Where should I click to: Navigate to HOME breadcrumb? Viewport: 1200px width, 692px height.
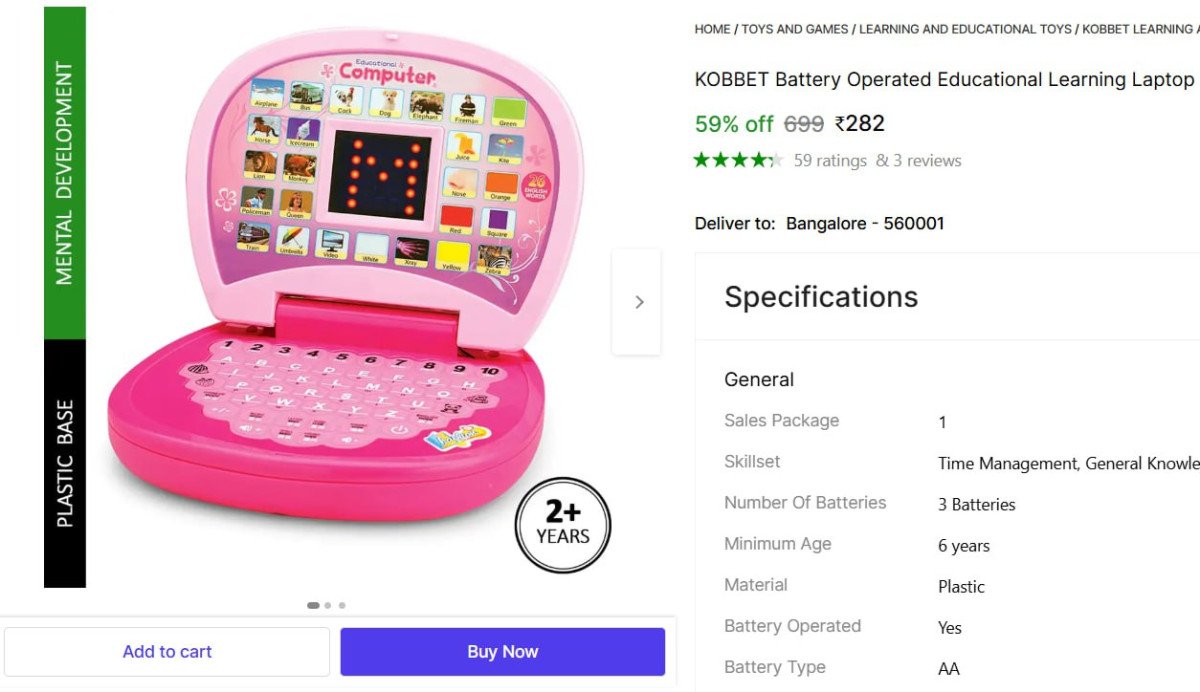click(x=711, y=29)
